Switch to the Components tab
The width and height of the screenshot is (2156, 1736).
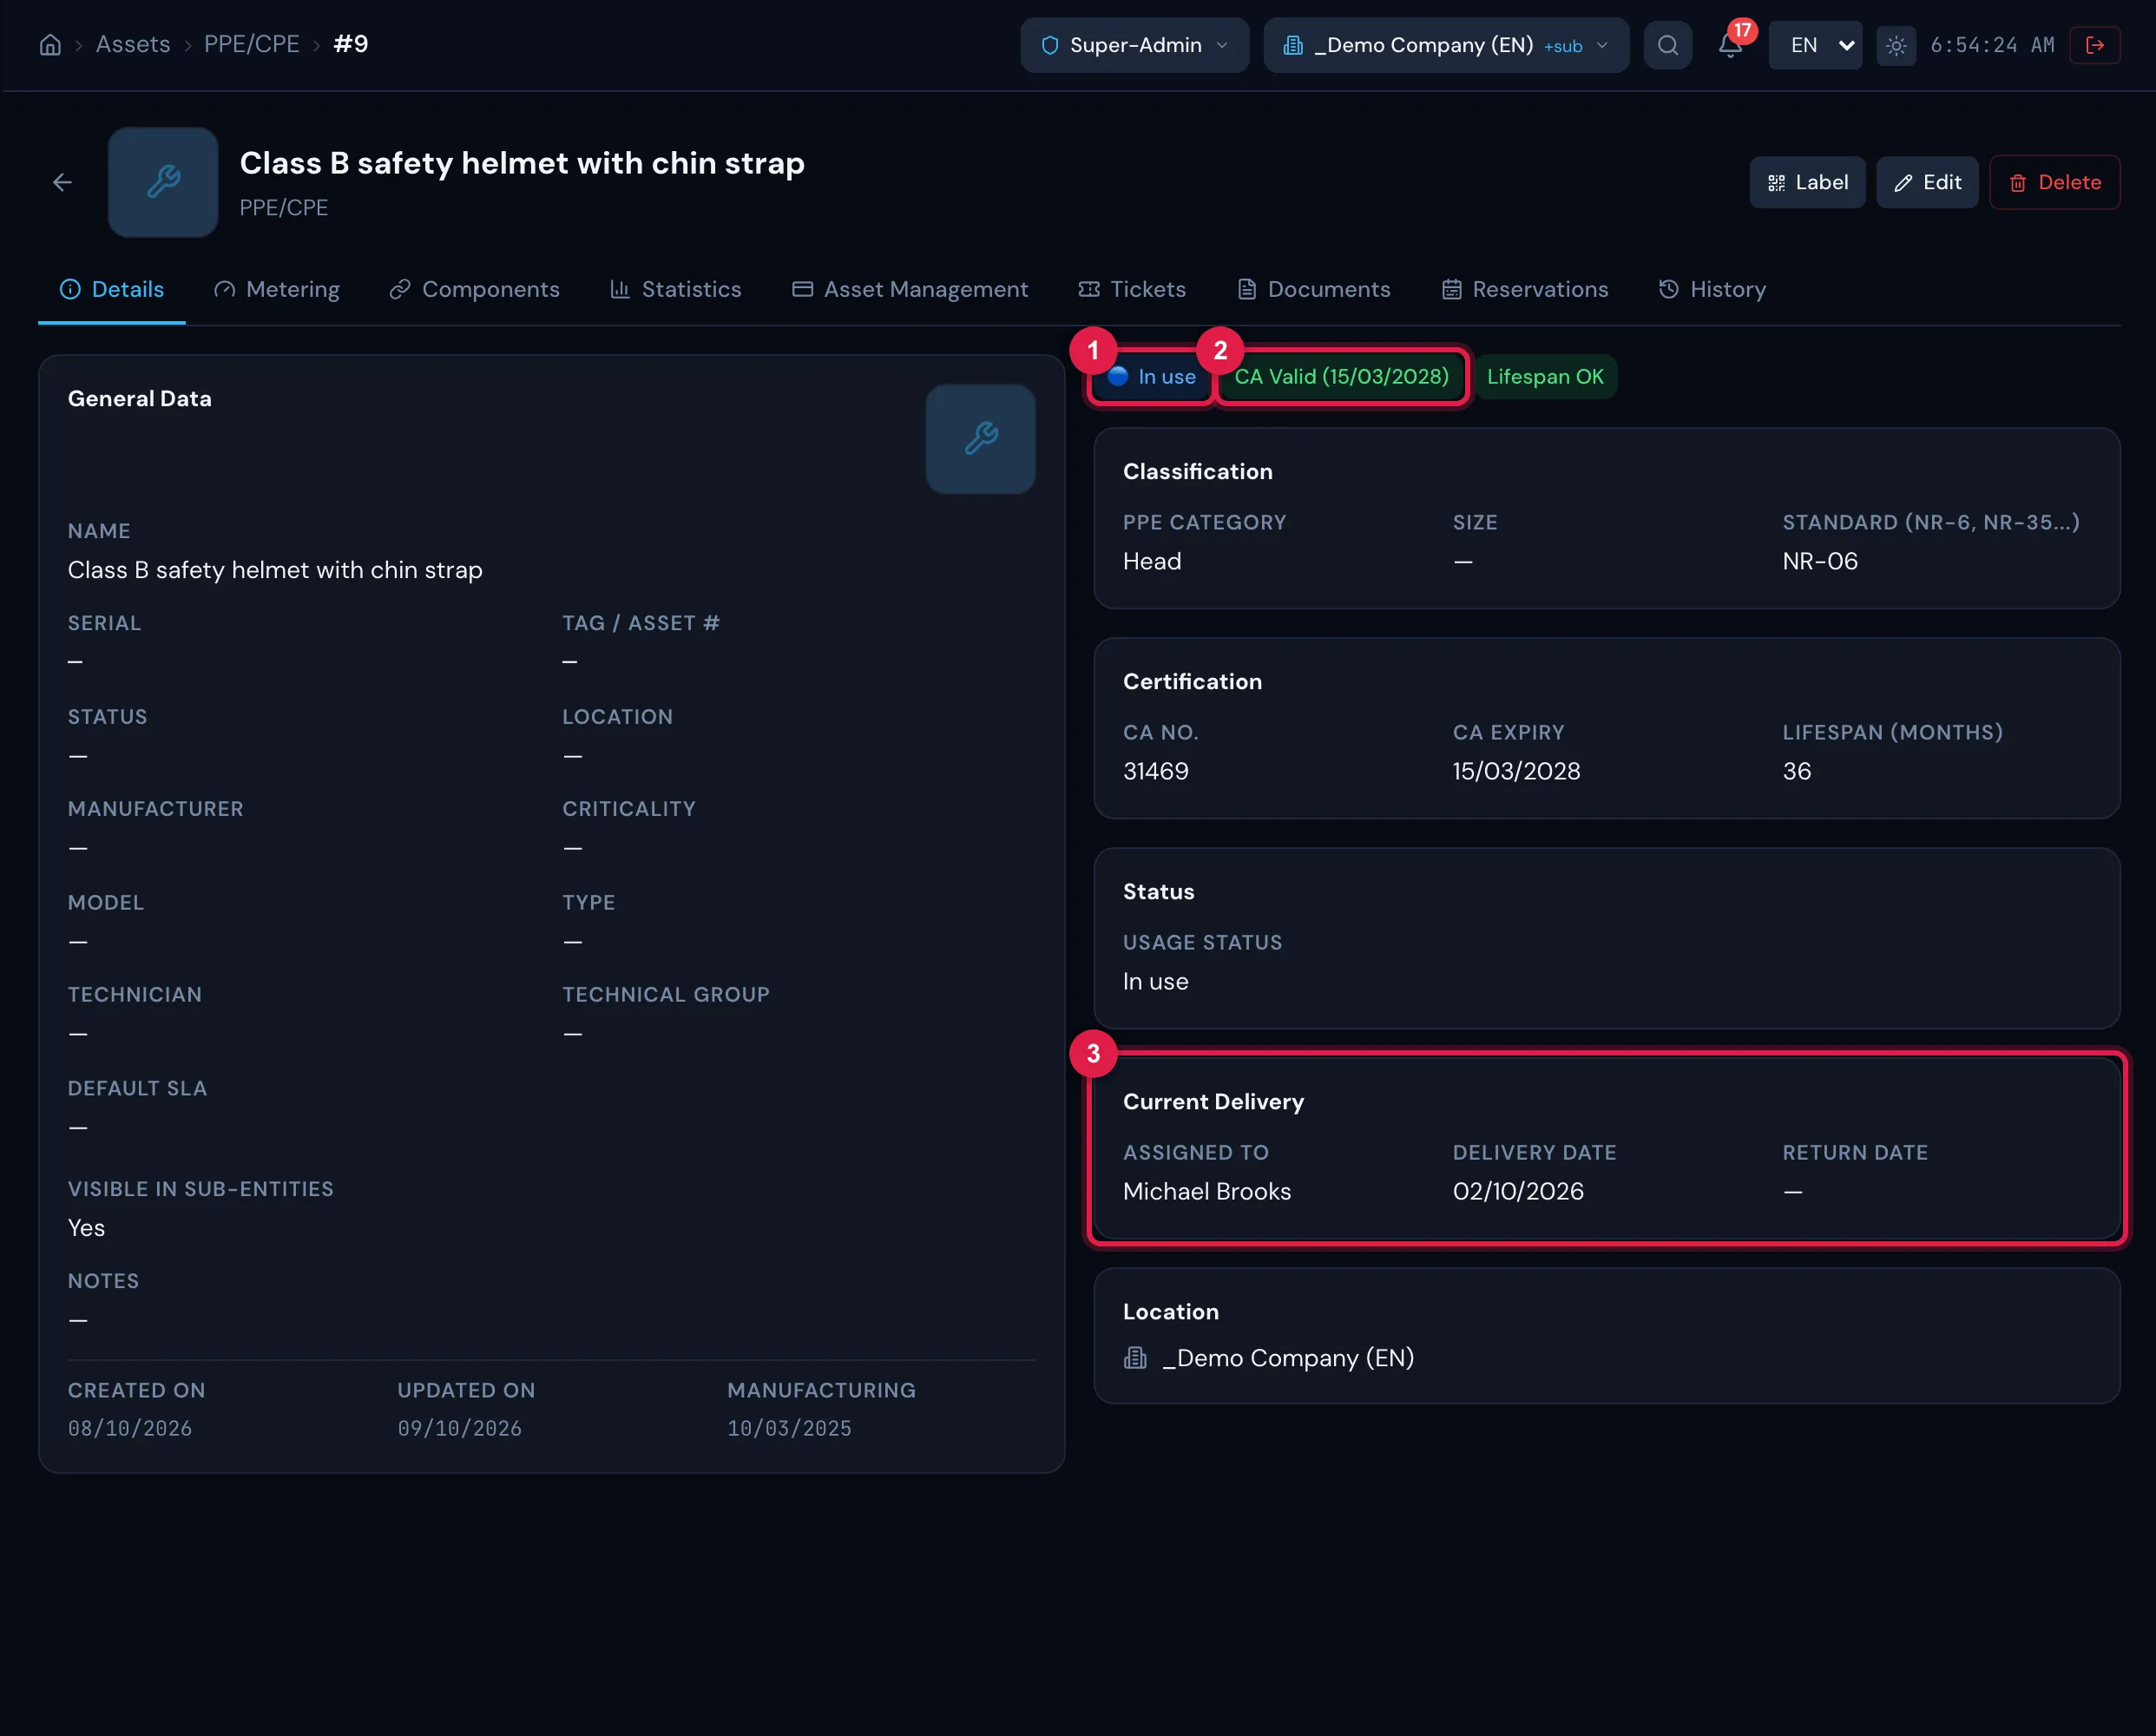[x=474, y=289]
